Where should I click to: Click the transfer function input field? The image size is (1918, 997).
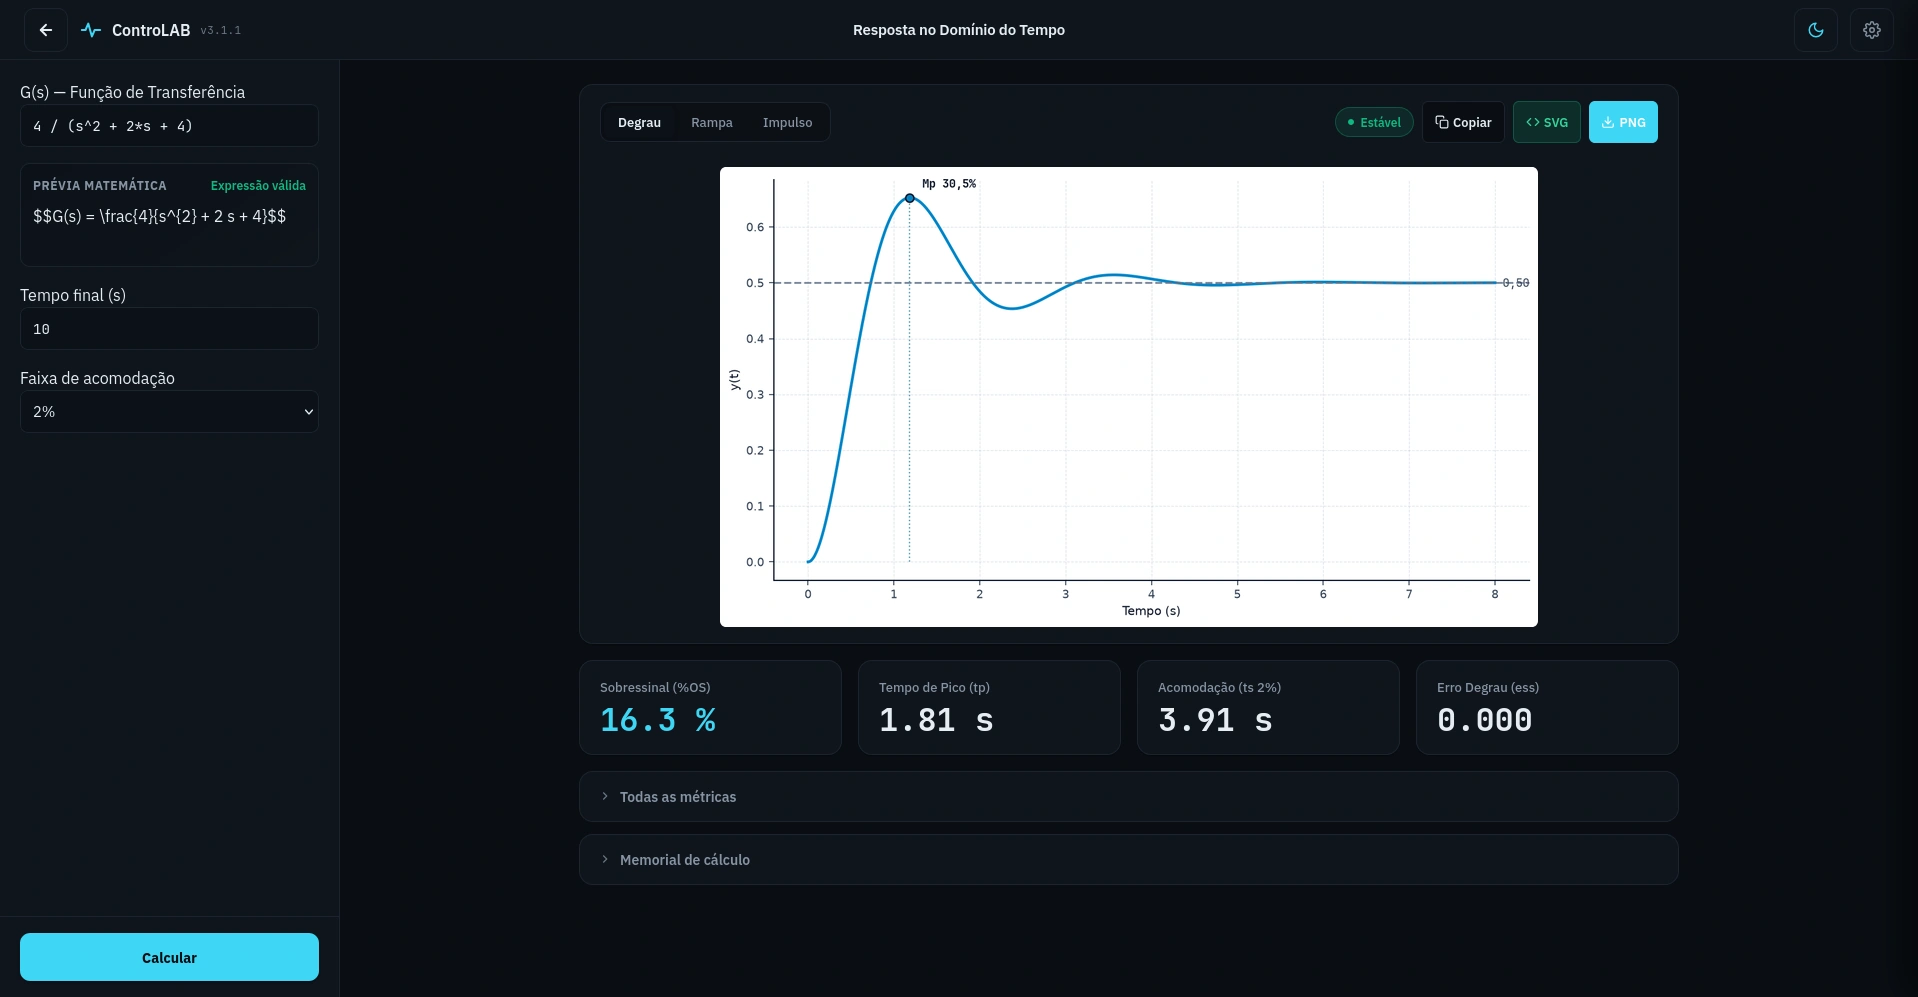coord(169,126)
